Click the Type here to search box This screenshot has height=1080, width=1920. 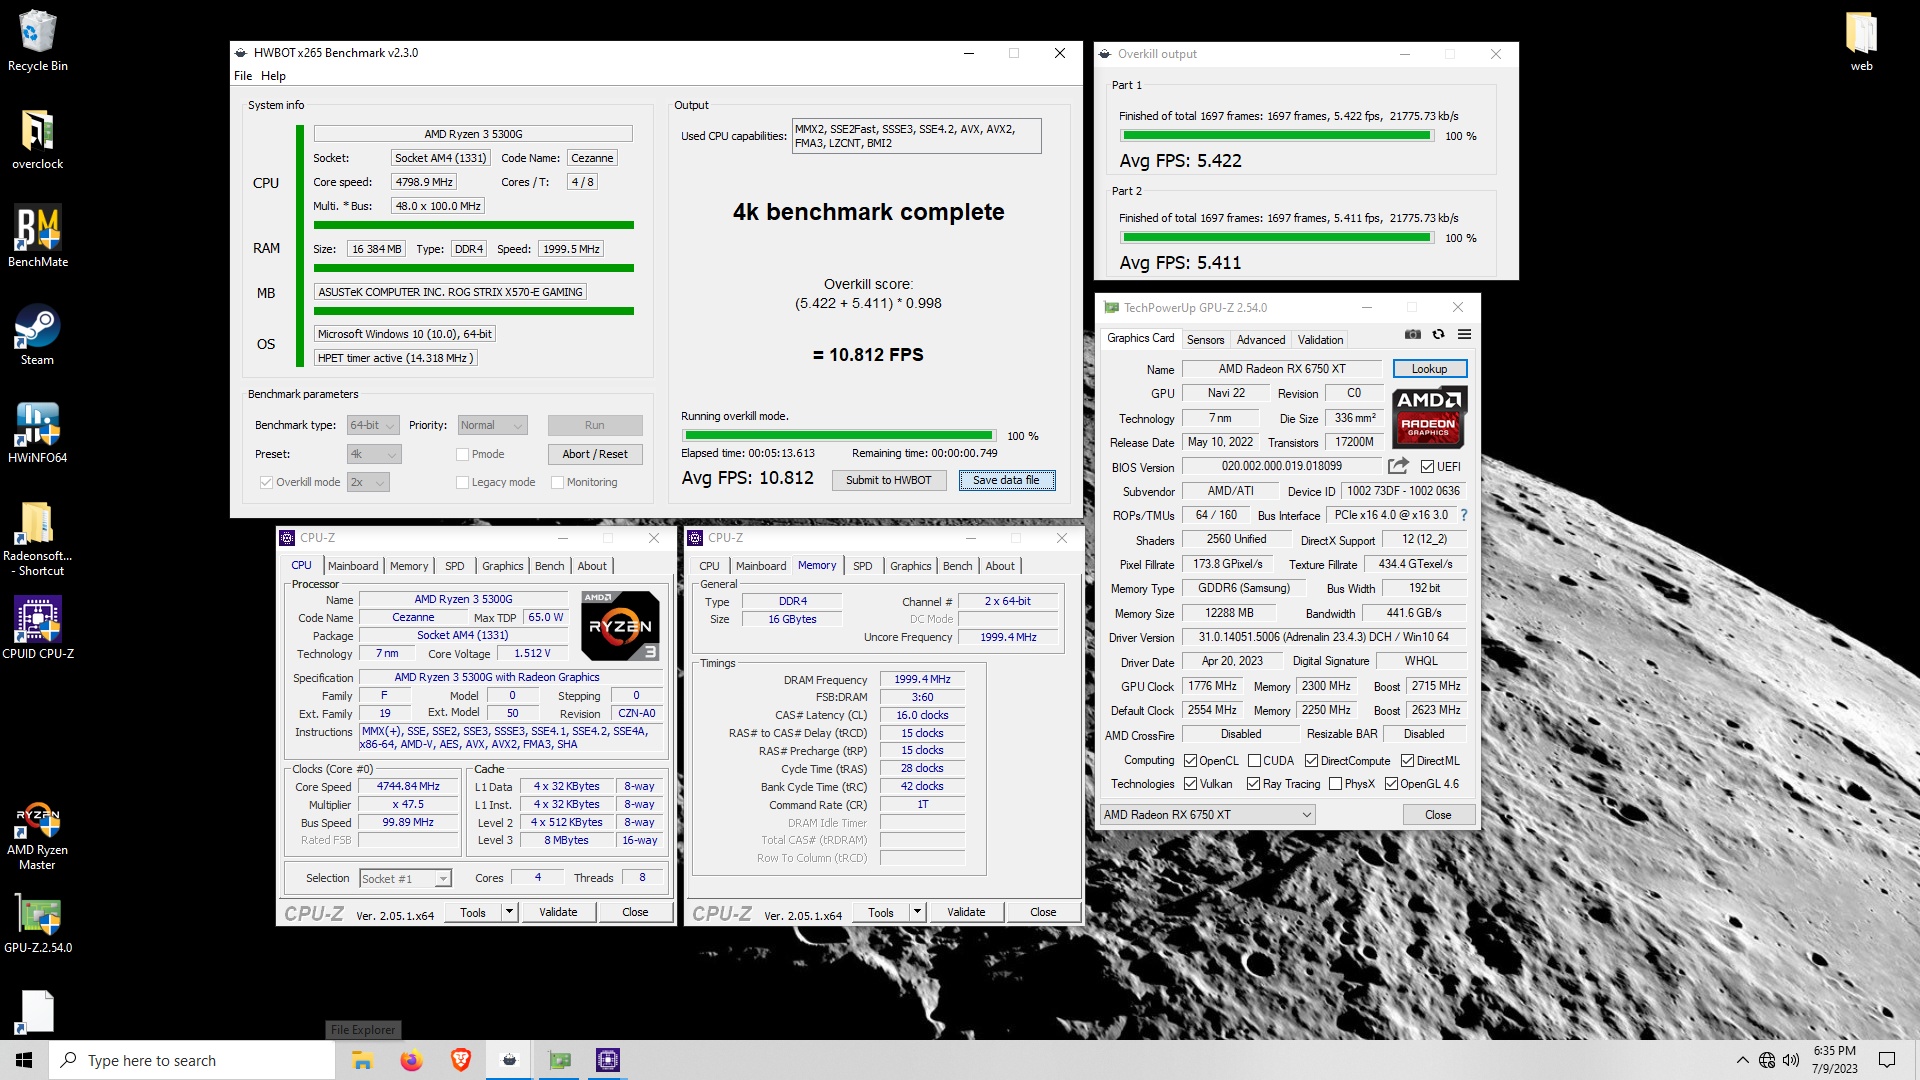192,1060
